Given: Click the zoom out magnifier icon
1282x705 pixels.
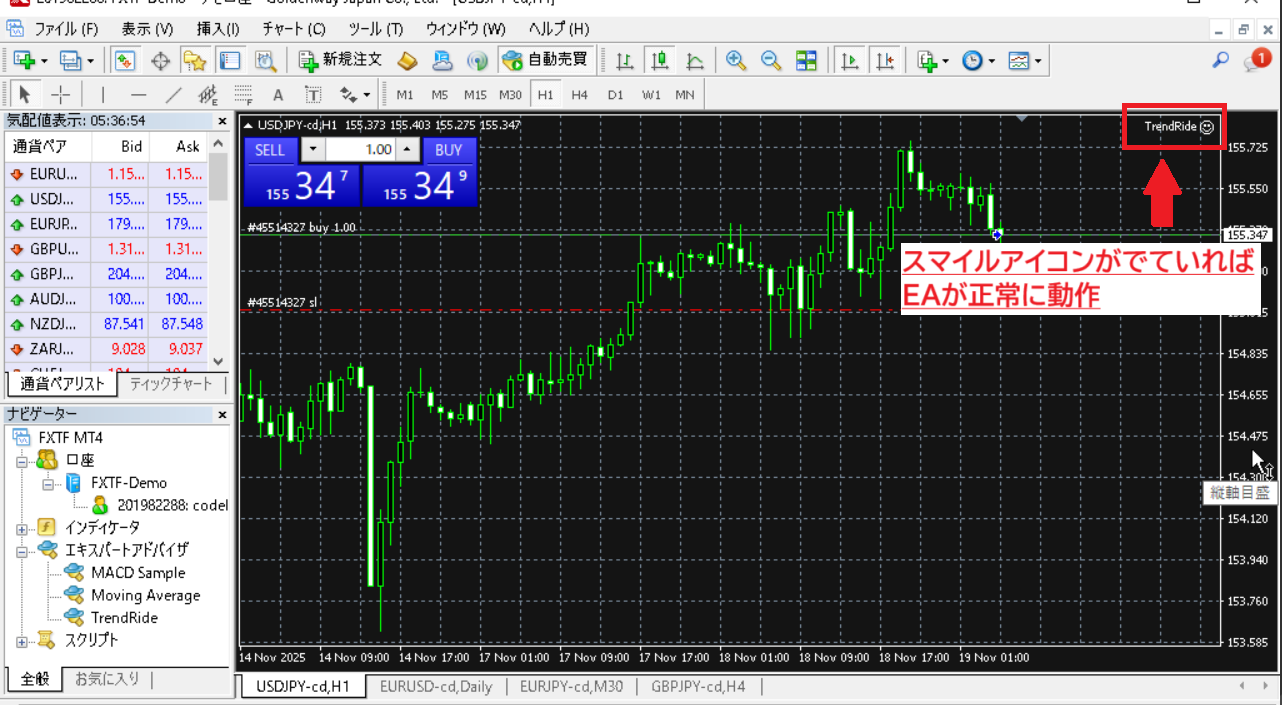Looking at the screenshot, I should click(x=770, y=61).
